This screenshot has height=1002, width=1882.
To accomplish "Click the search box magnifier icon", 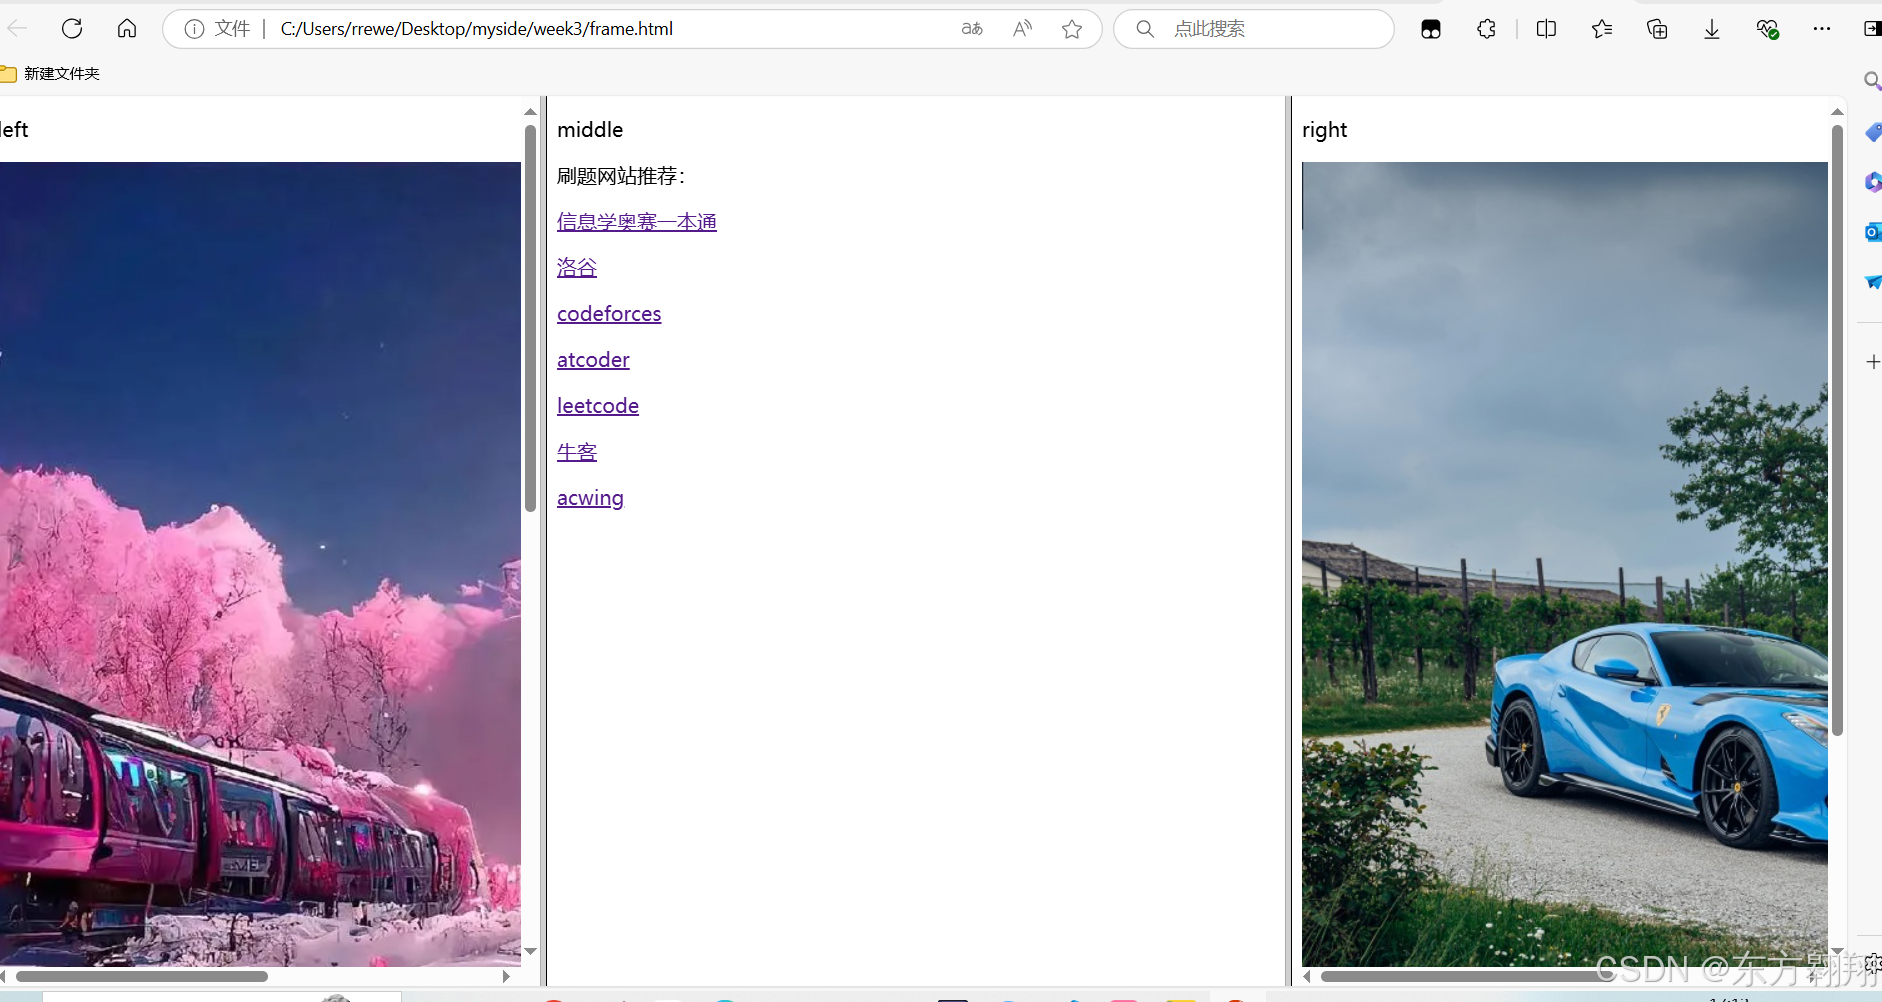I will 1145,29.
